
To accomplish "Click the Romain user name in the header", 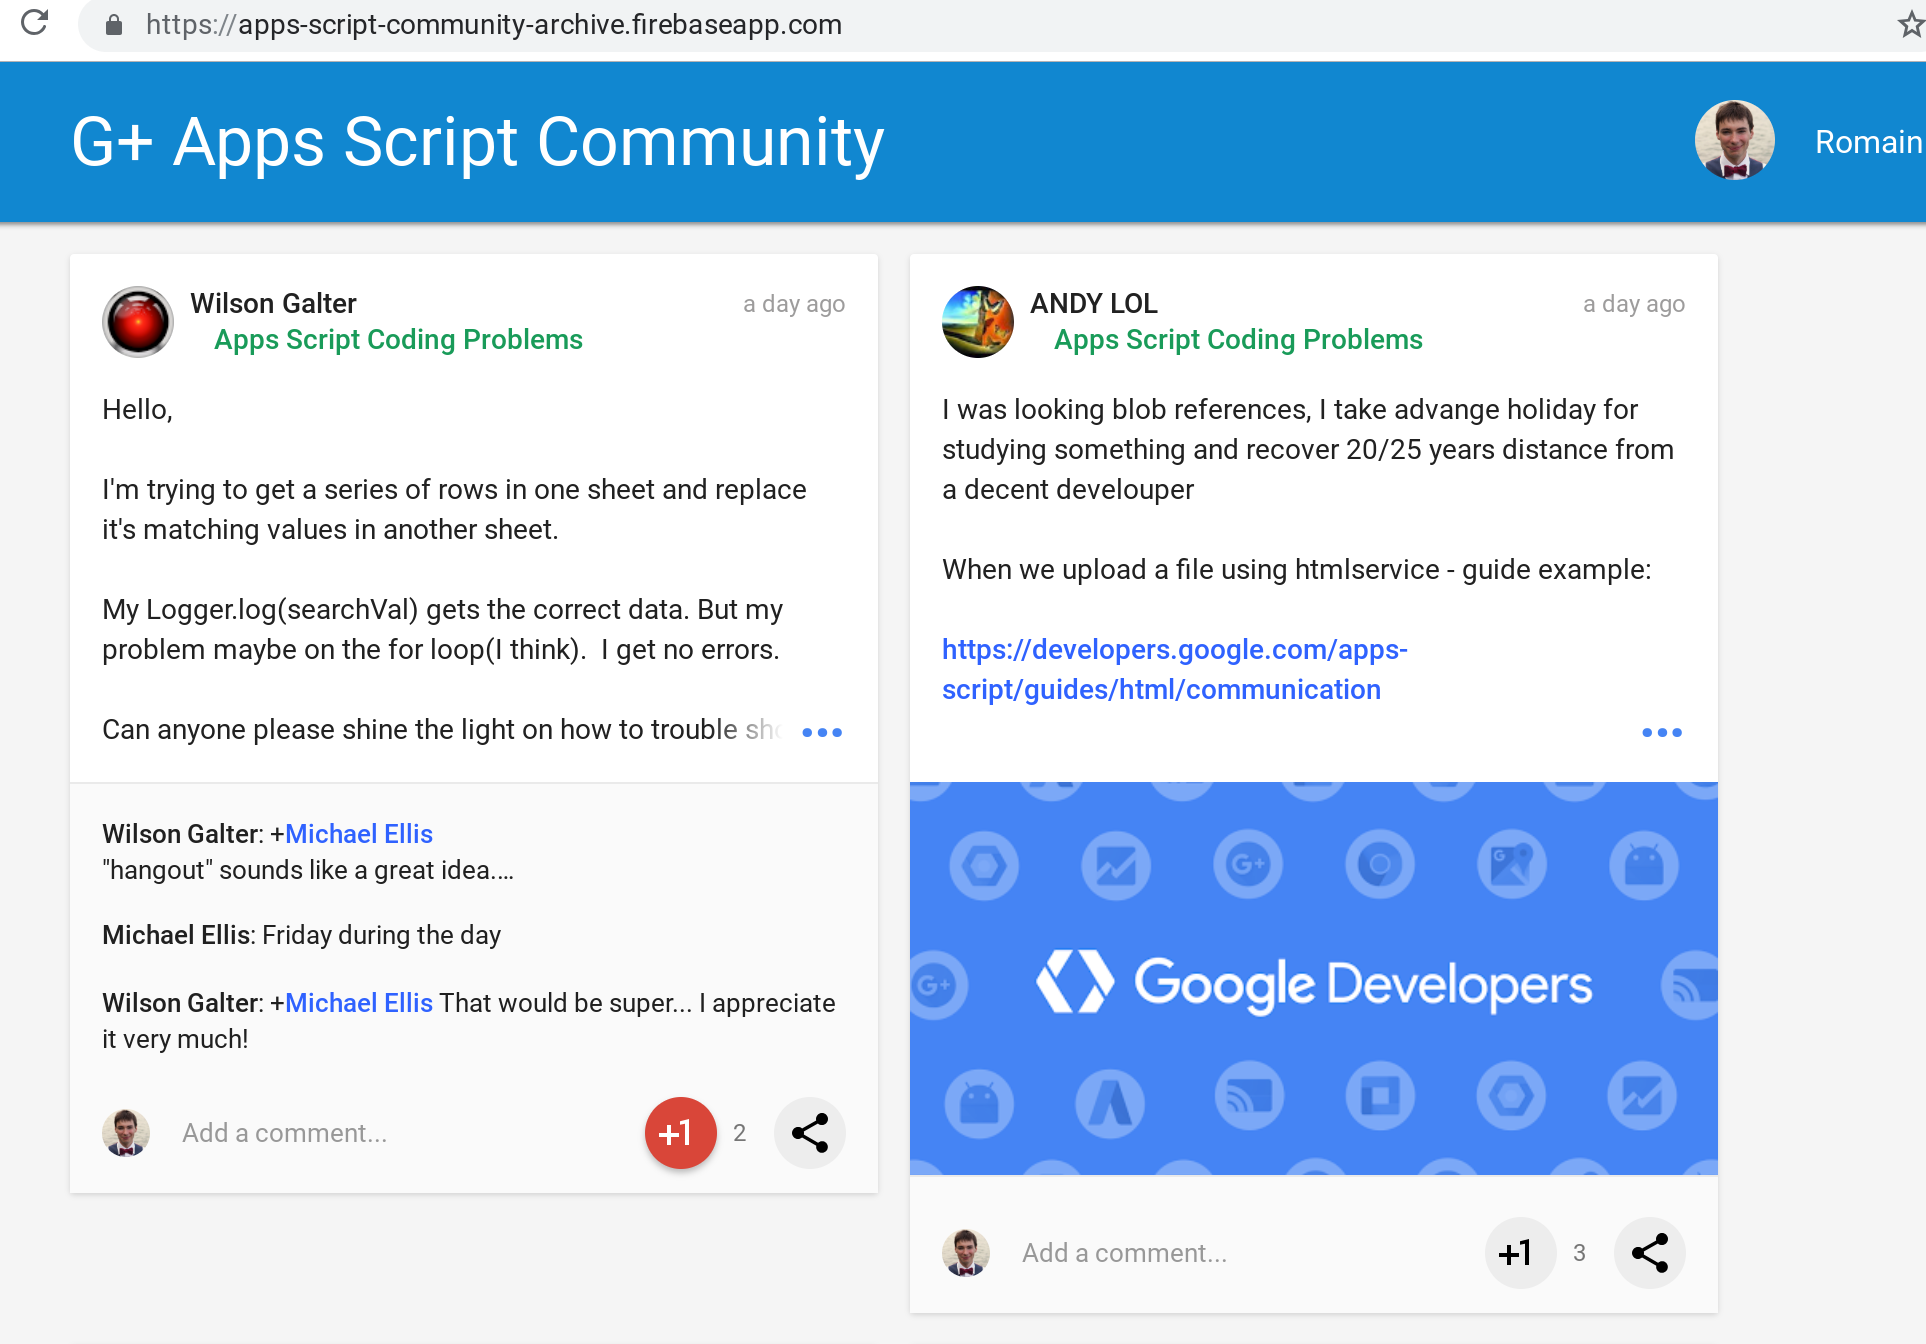I will click(x=1869, y=142).
